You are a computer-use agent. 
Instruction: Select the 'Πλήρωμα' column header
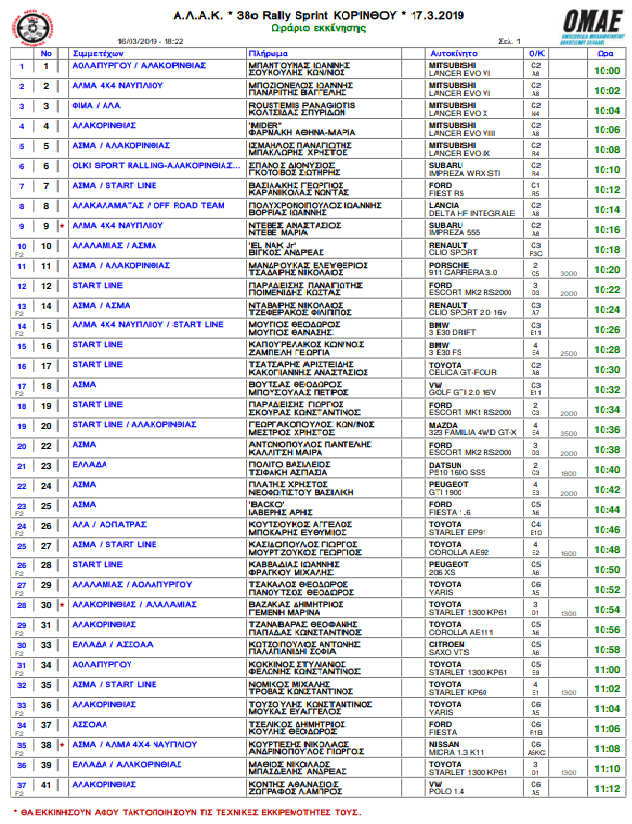tap(268, 53)
